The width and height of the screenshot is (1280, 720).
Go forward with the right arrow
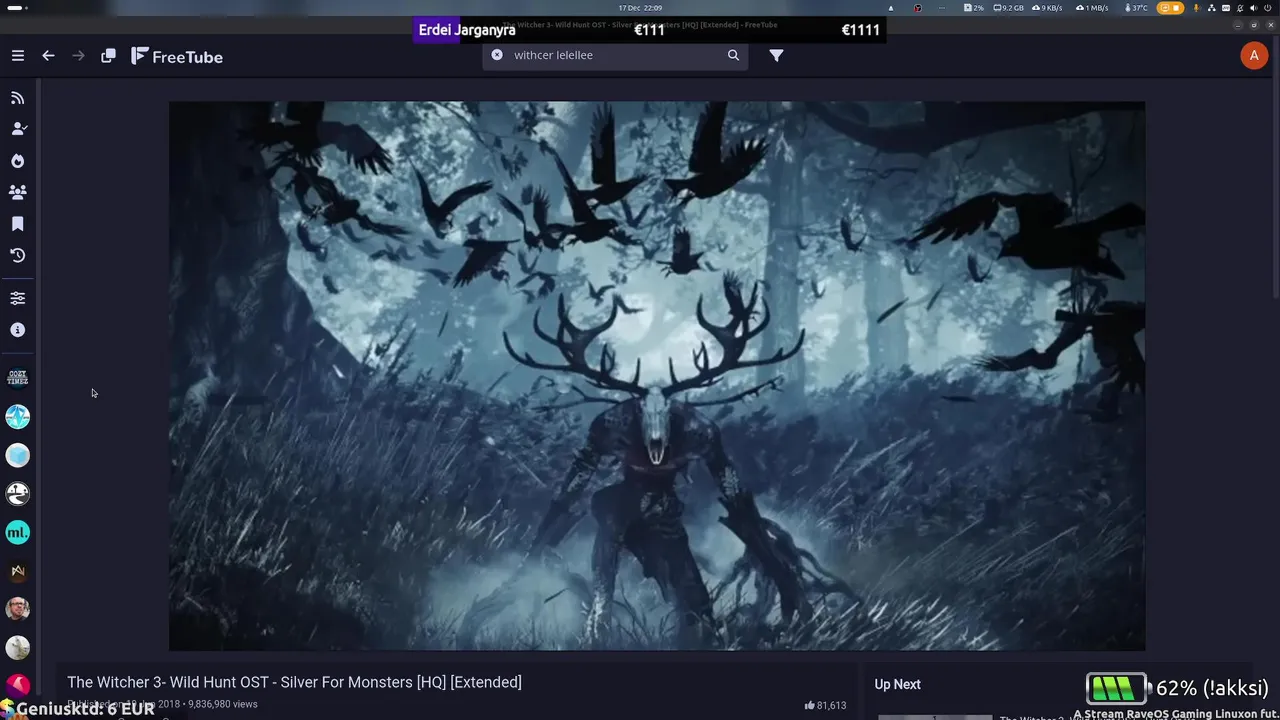point(78,56)
